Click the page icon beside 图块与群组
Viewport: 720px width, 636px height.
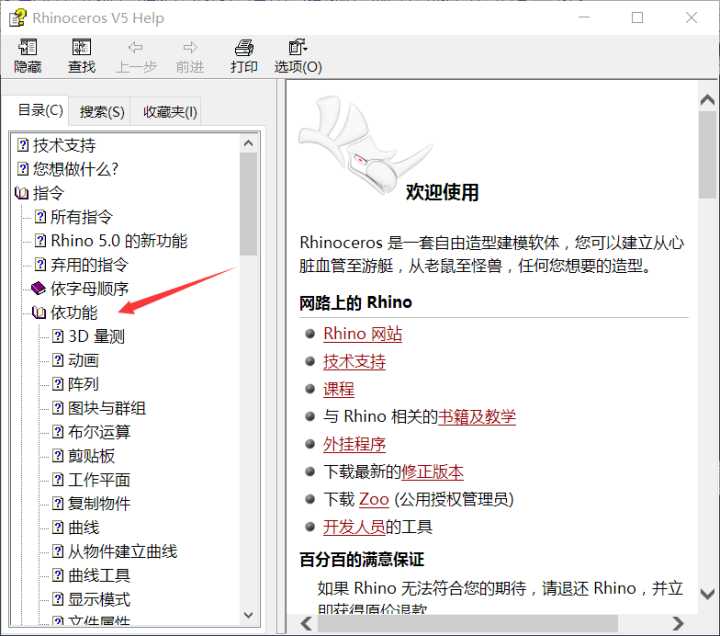(58, 408)
